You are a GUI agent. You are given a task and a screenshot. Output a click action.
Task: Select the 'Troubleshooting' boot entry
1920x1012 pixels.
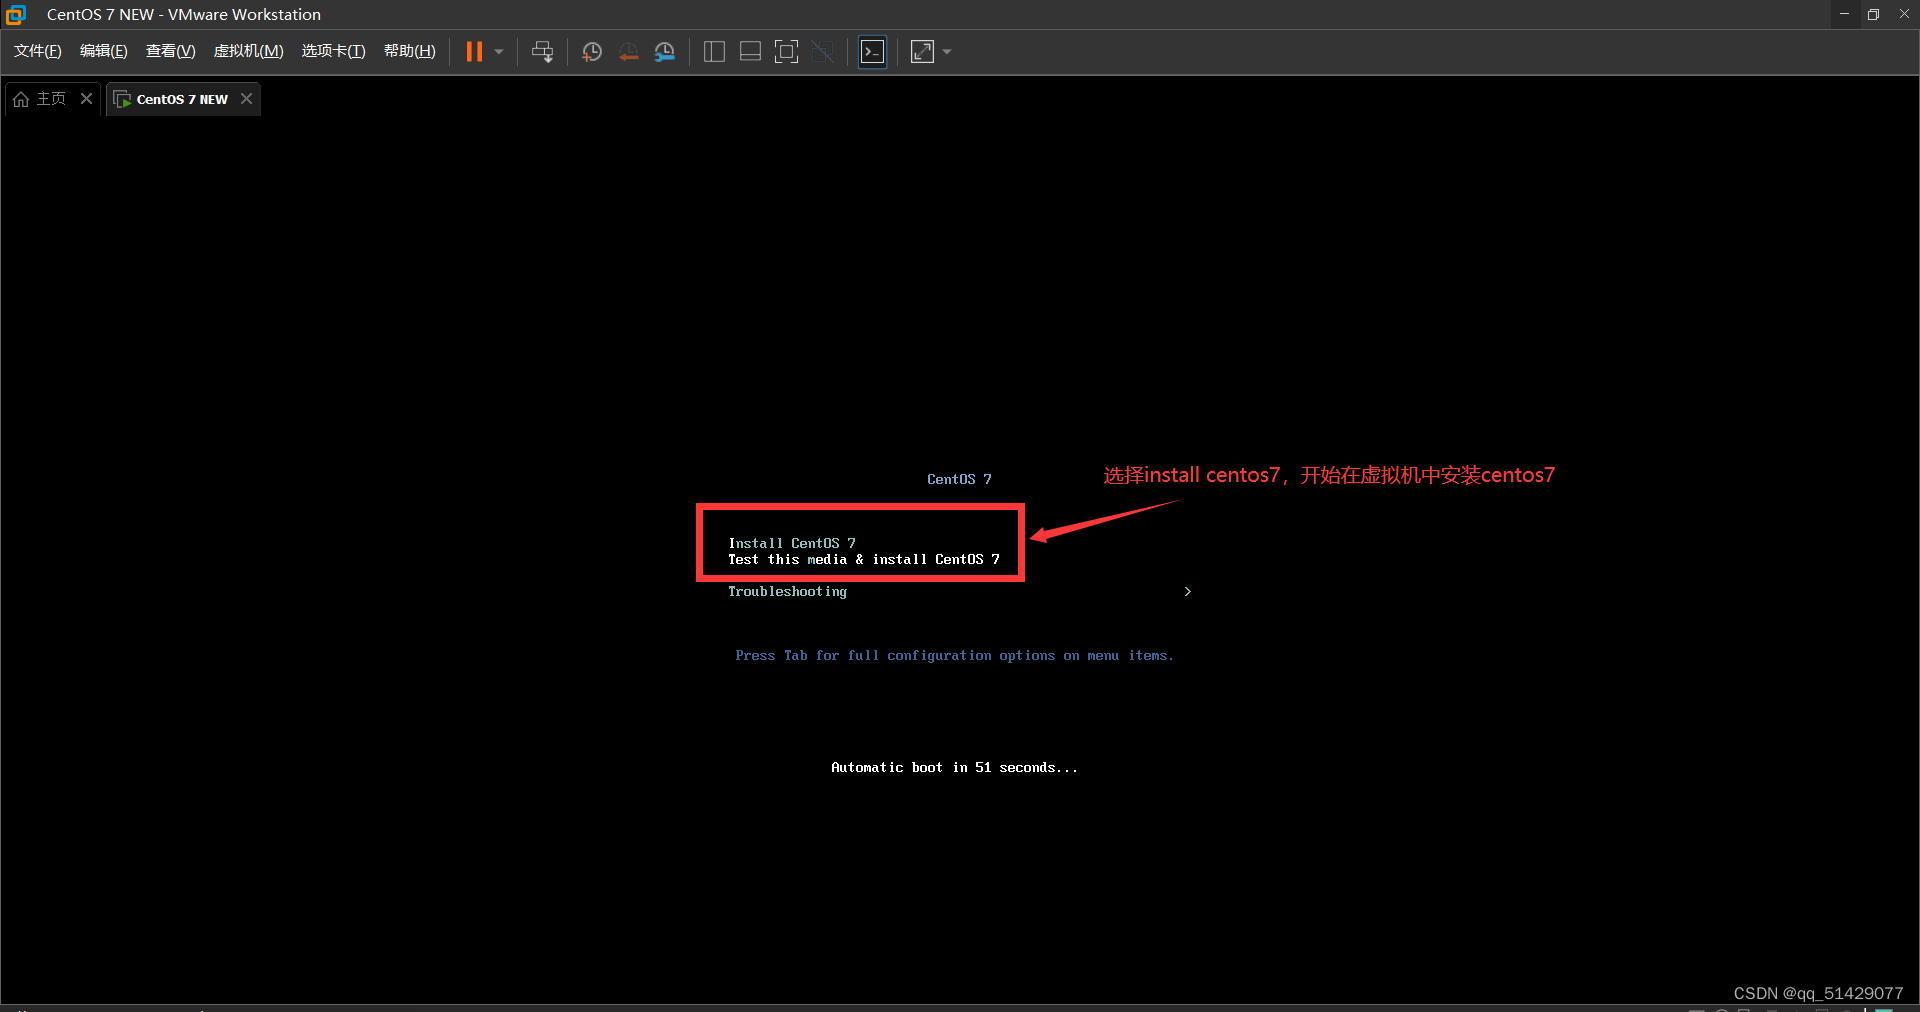pyautogui.click(x=787, y=592)
